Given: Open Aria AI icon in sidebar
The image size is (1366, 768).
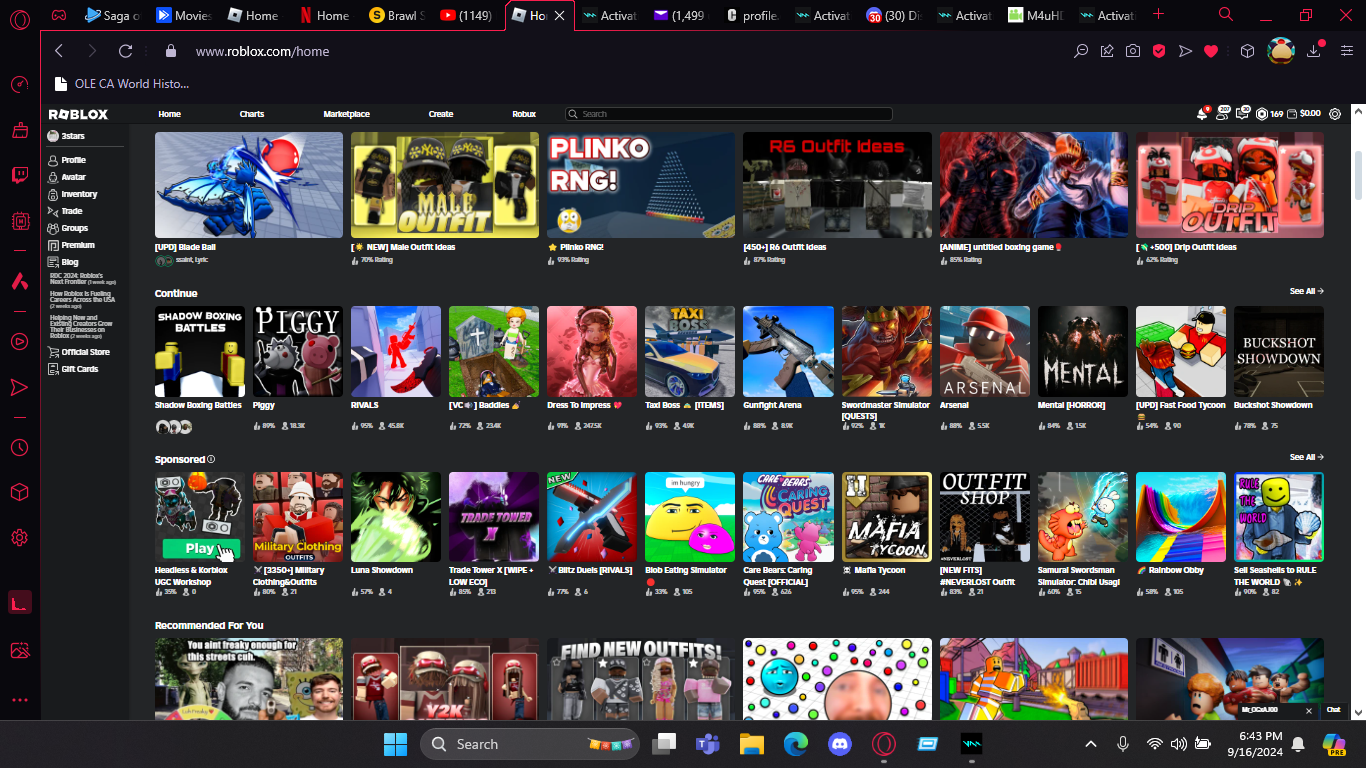Looking at the screenshot, I should click(x=19, y=283).
